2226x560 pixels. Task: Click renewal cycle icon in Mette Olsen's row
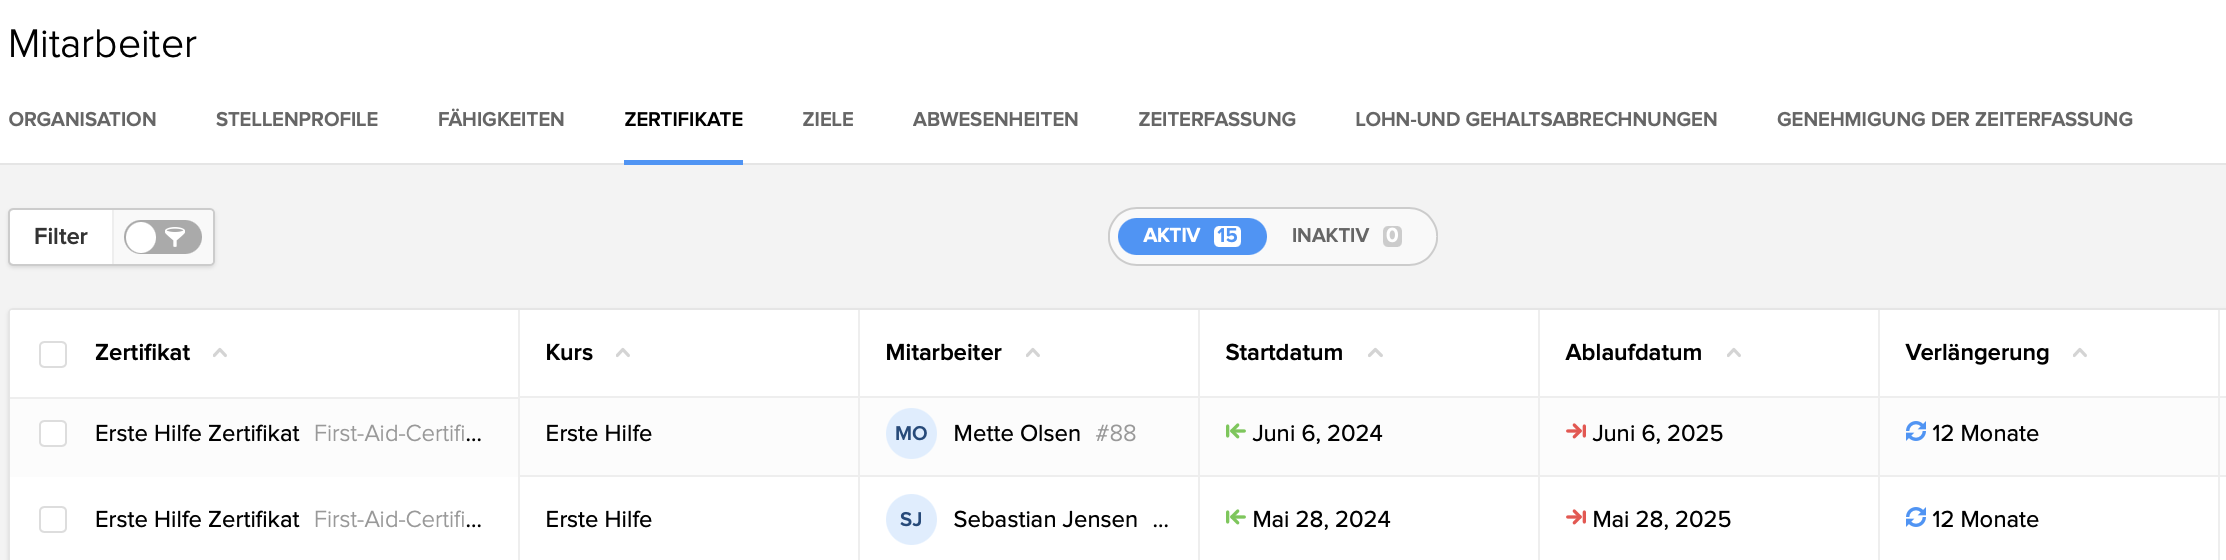pos(1915,431)
